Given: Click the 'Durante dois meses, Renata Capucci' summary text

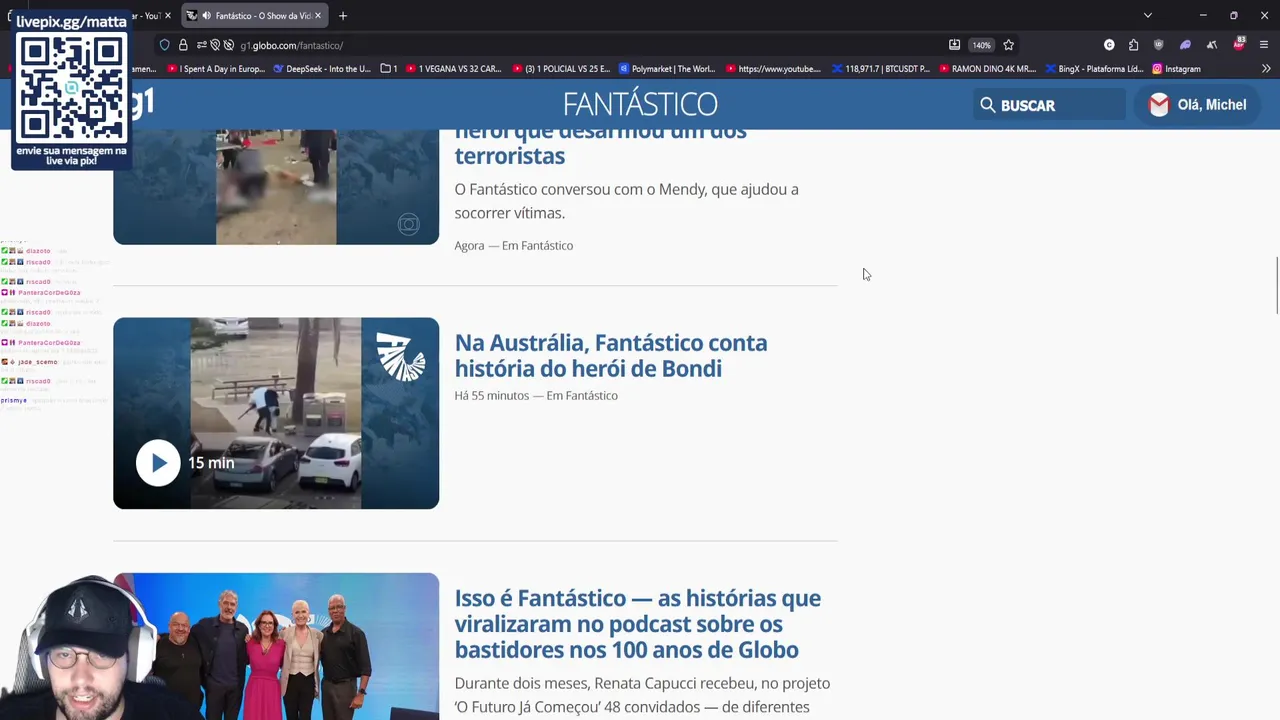Looking at the screenshot, I should tap(642, 695).
